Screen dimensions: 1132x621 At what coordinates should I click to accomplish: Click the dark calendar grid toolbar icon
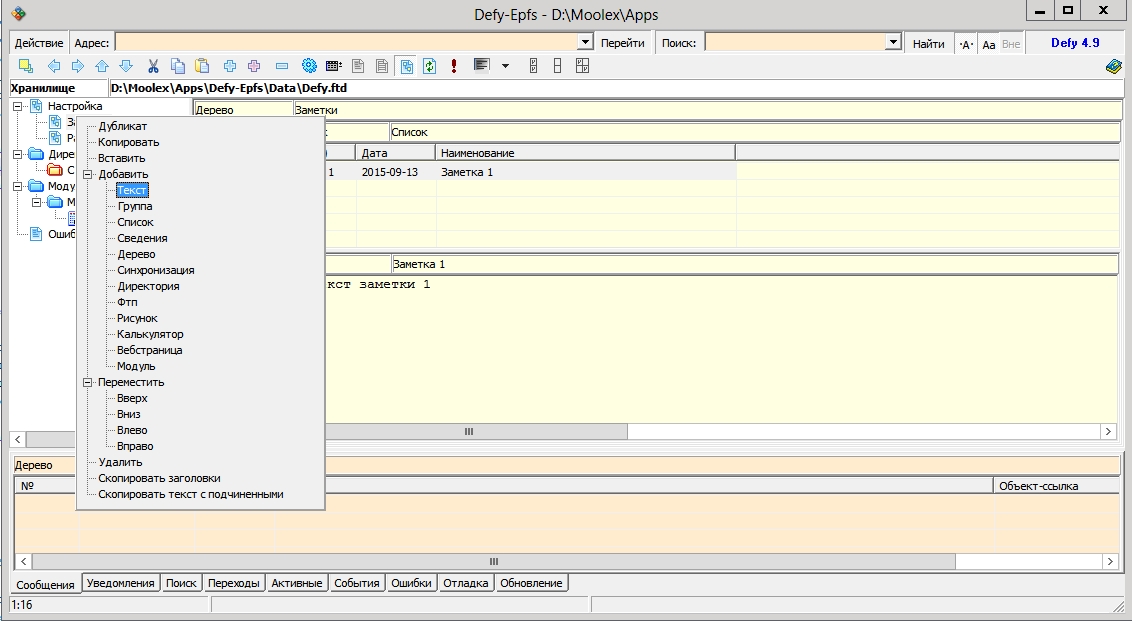(x=334, y=66)
